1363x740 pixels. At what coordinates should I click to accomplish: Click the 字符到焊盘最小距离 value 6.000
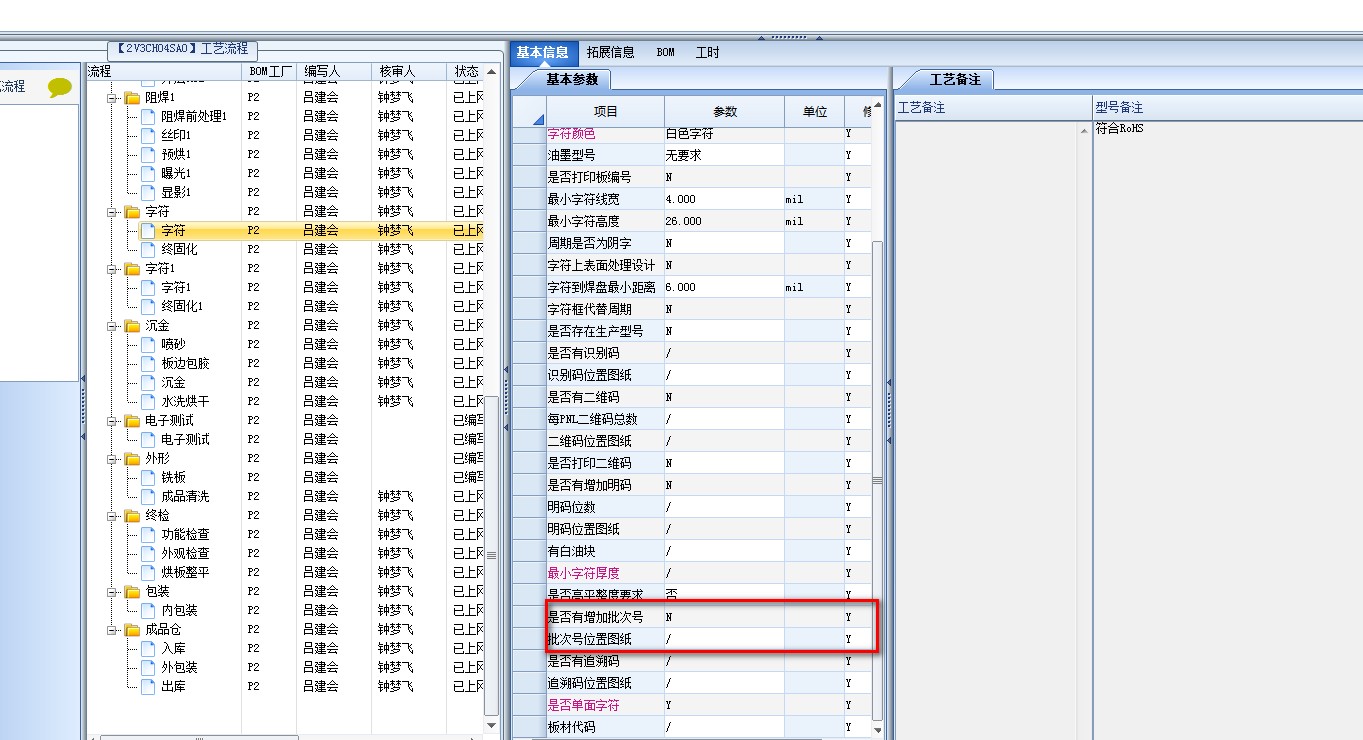[724, 287]
